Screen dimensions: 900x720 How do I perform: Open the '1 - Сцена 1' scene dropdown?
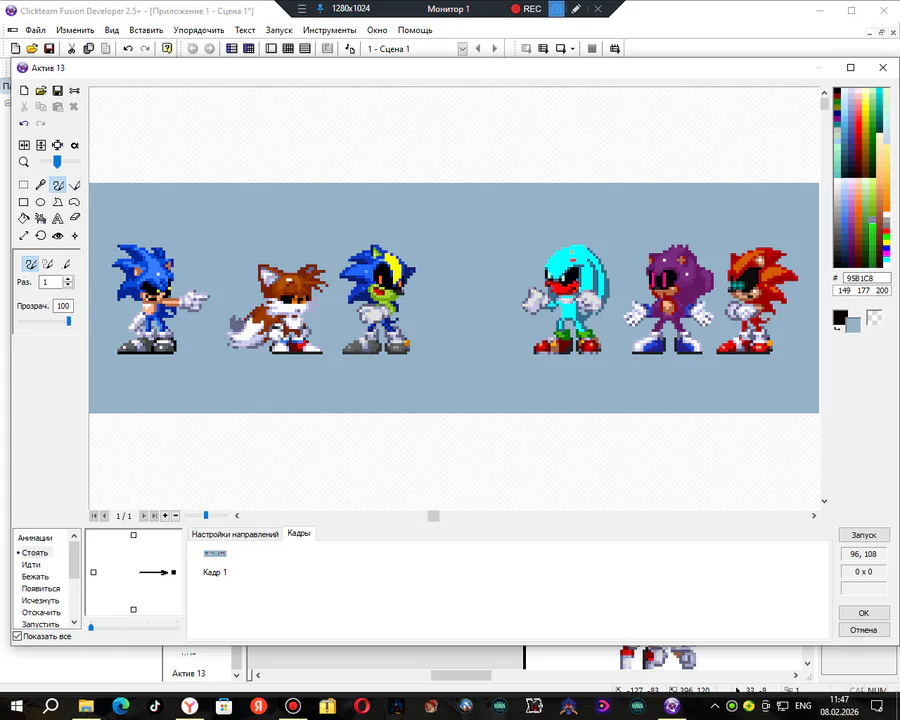(463, 49)
